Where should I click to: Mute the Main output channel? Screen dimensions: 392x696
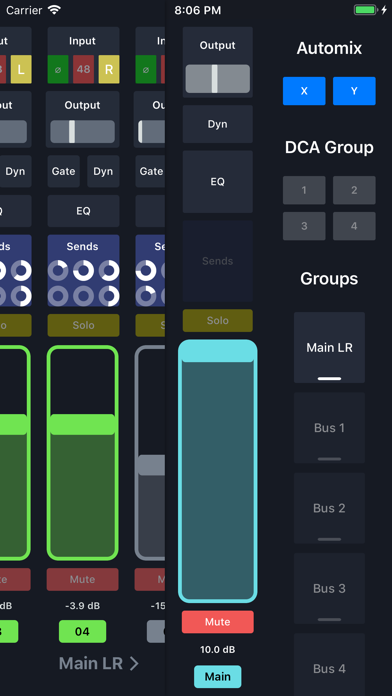218,622
